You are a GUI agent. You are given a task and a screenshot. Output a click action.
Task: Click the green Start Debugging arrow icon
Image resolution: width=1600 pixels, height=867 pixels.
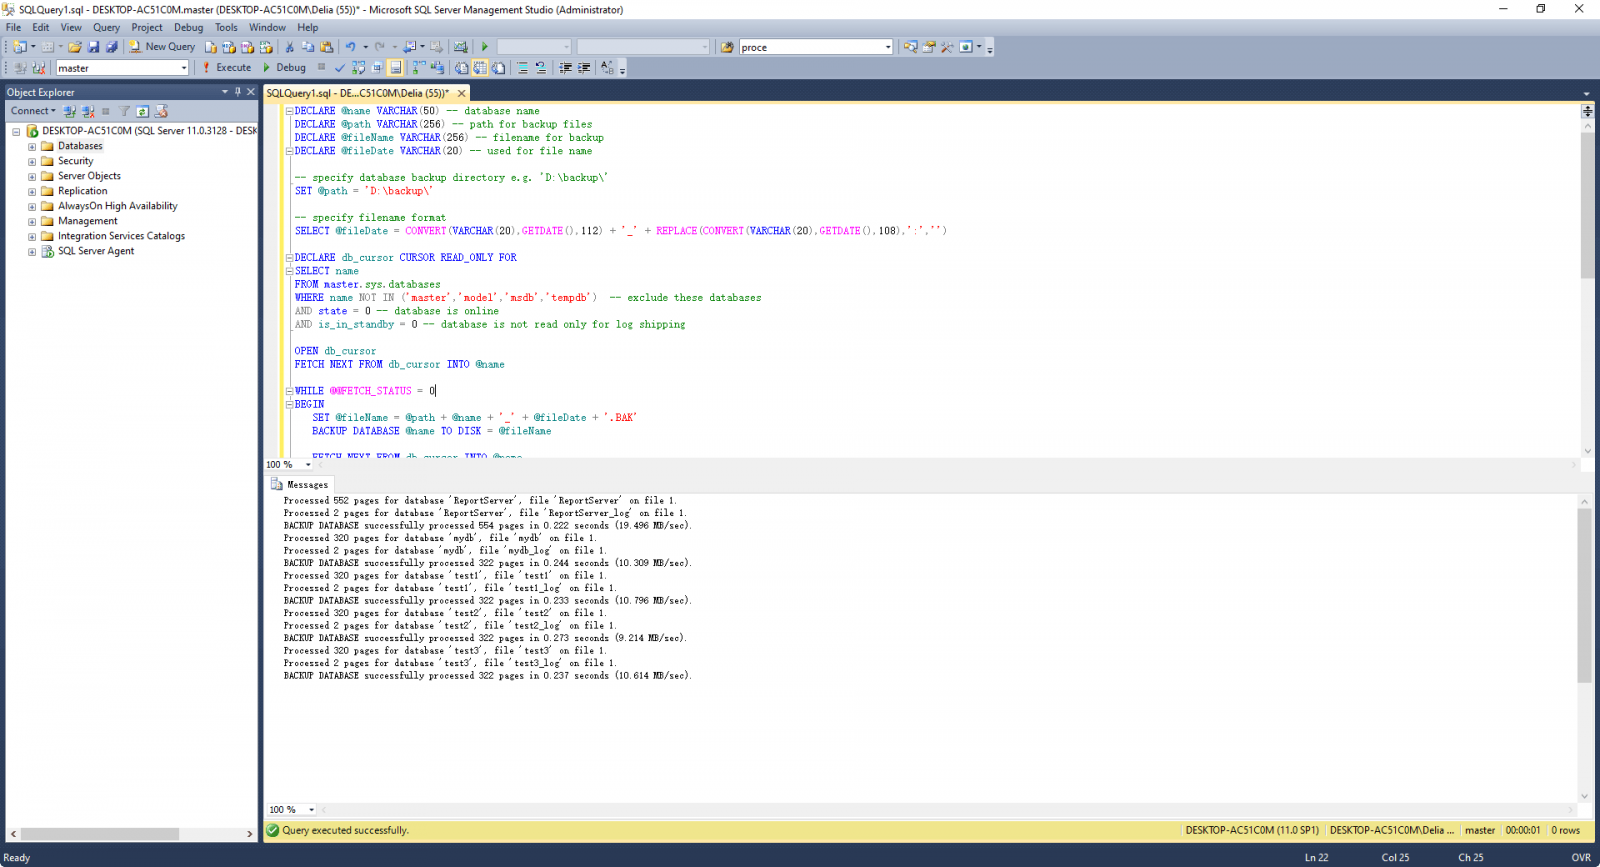(x=485, y=47)
